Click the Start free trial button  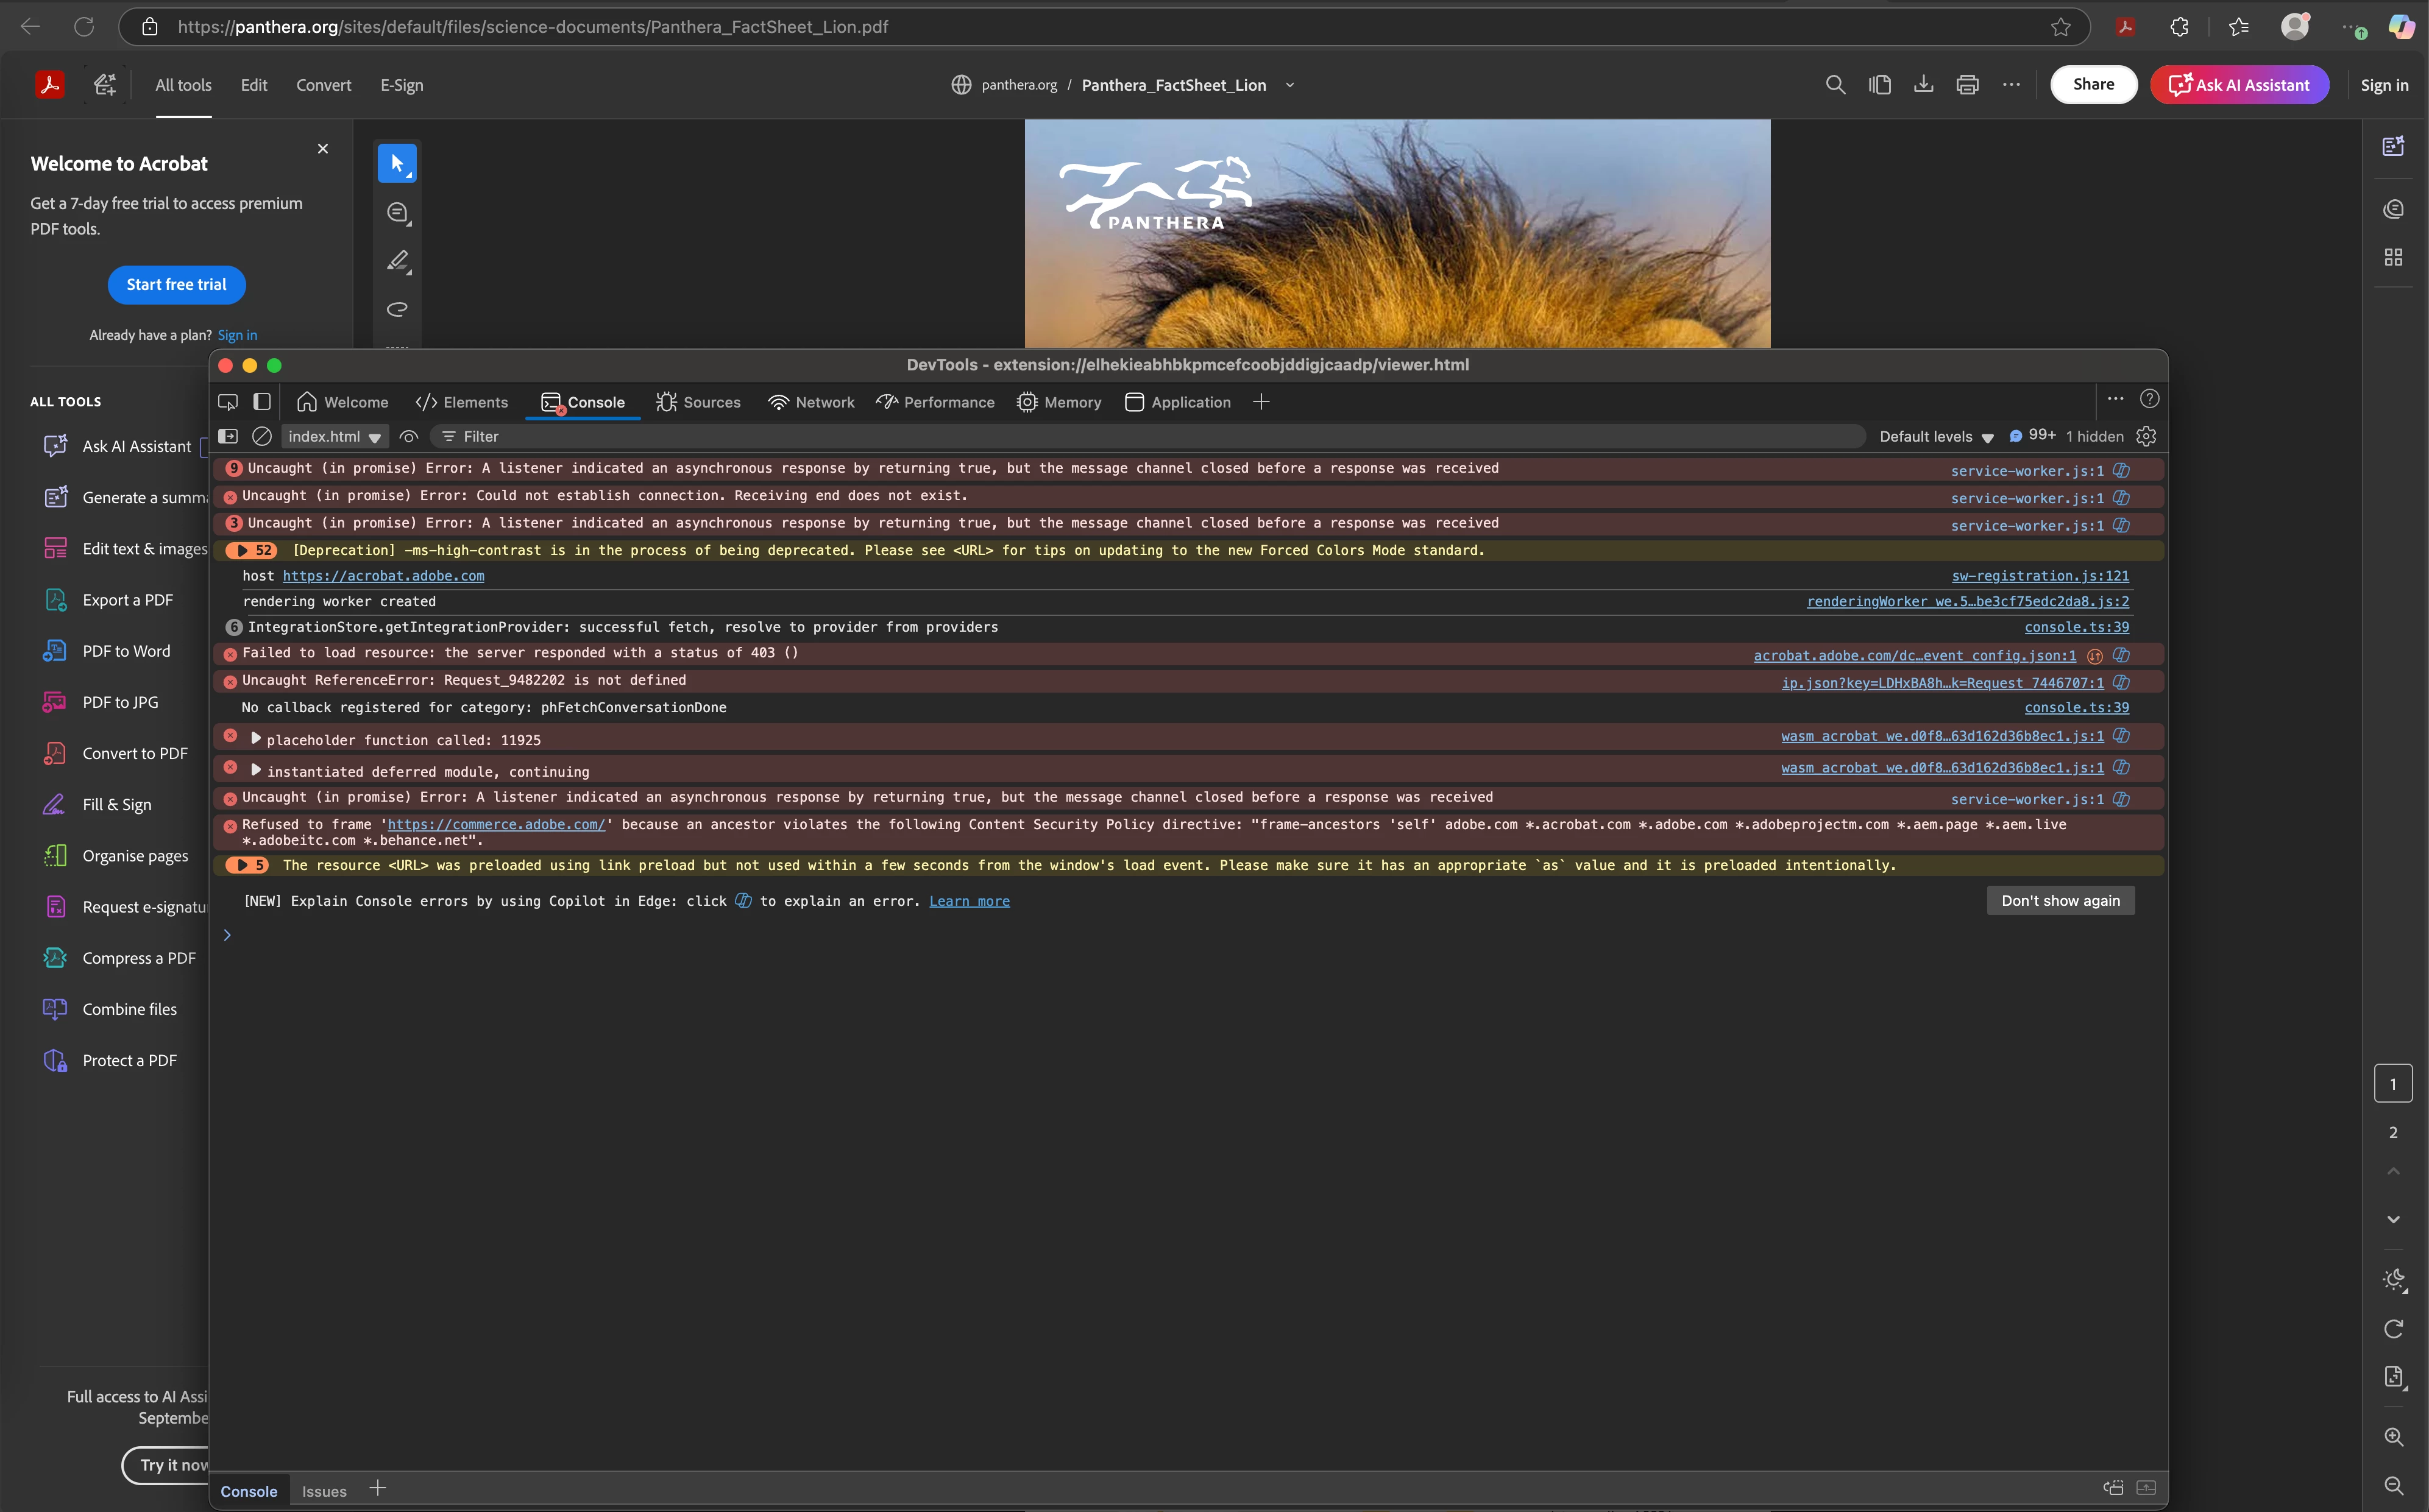(x=176, y=284)
